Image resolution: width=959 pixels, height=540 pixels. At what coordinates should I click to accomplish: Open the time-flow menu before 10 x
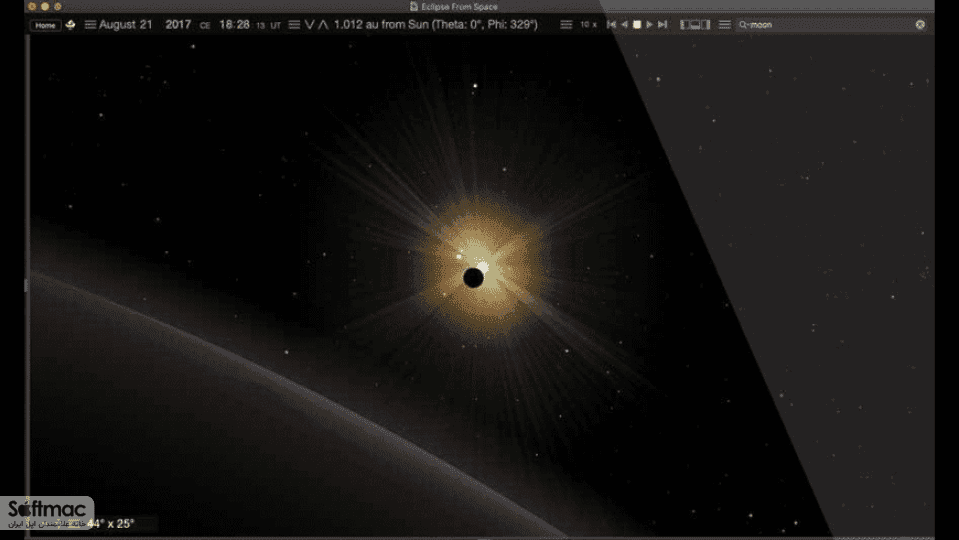pos(566,25)
